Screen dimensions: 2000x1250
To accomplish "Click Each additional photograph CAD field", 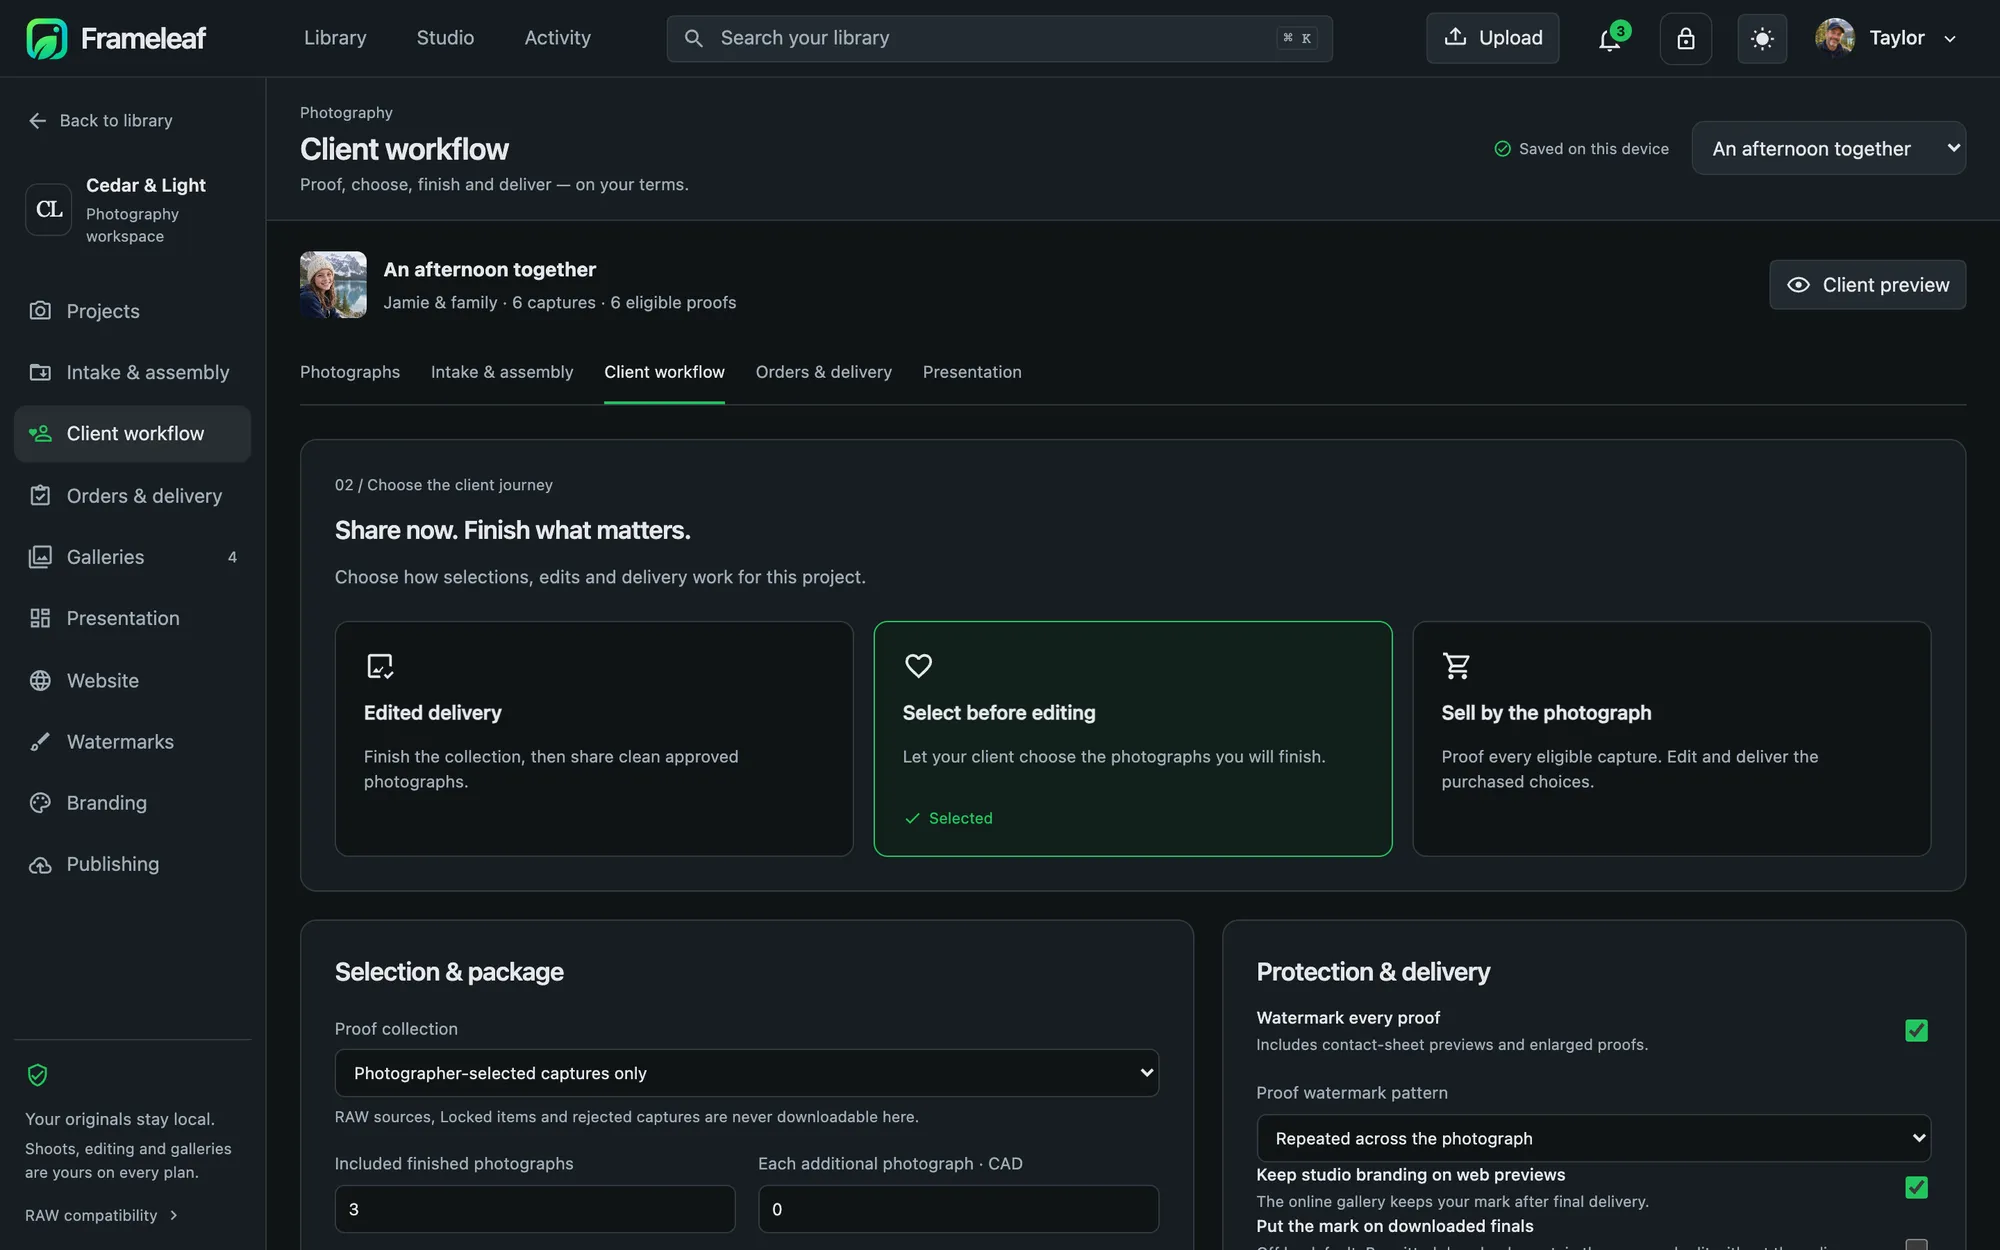I will [958, 1209].
